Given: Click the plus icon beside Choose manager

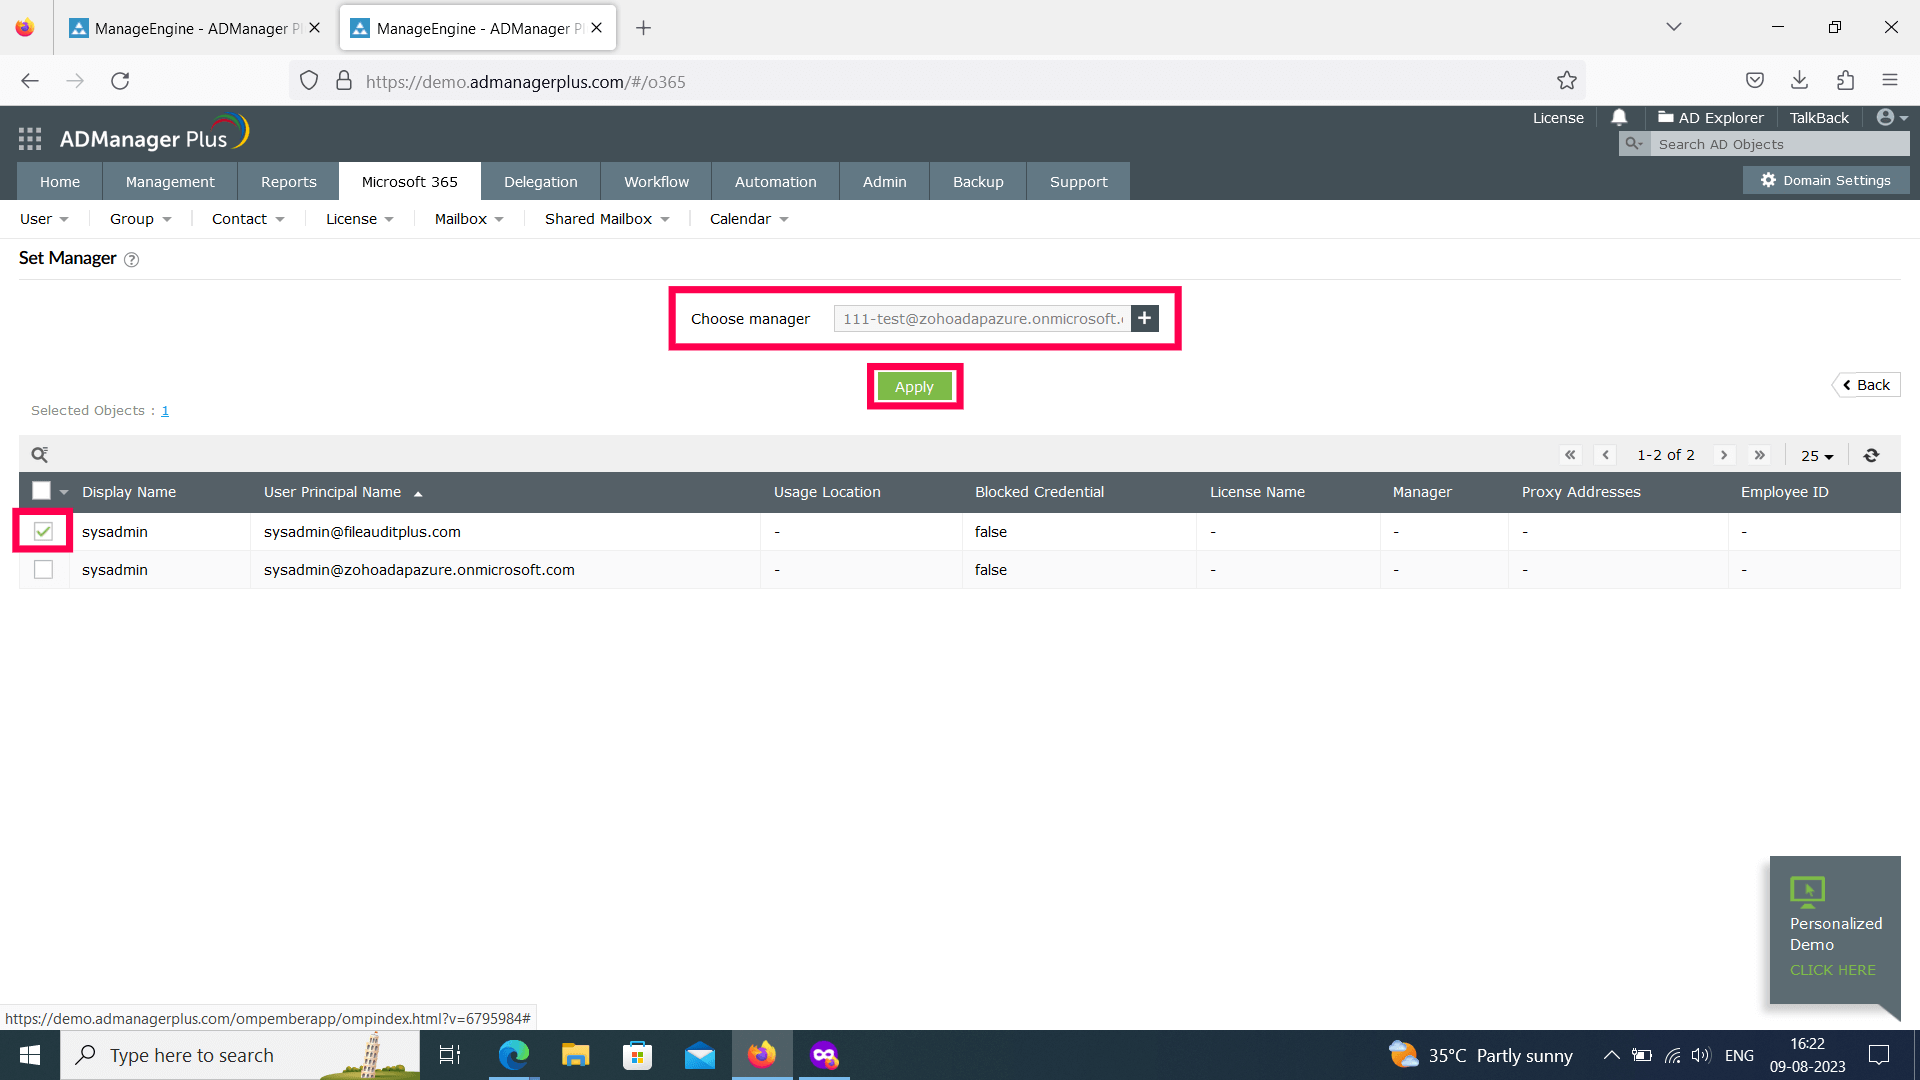Looking at the screenshot, I should coord(1145,318).
